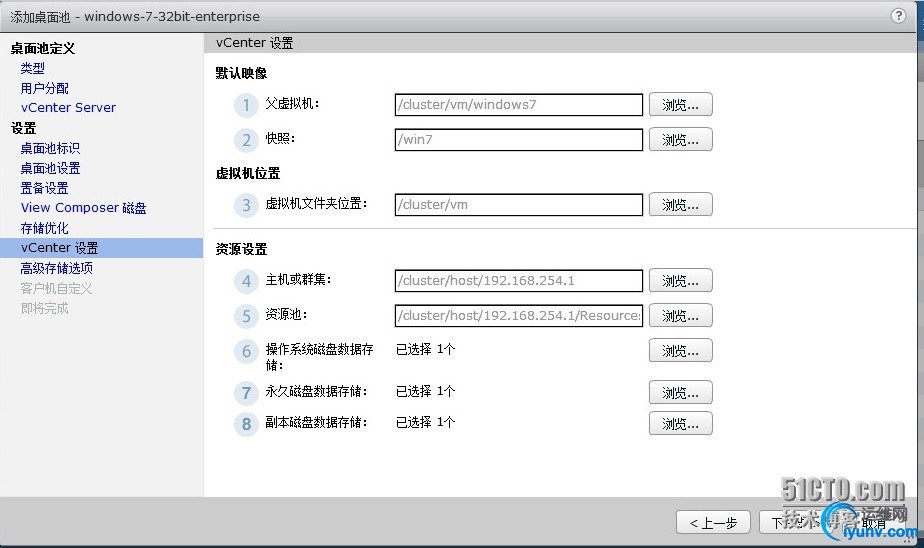Browse for replica disk datastore (副本磁盘数据存储)
Image resolution: width=924 pixels, height=548 pixels.
click(681, 423)
